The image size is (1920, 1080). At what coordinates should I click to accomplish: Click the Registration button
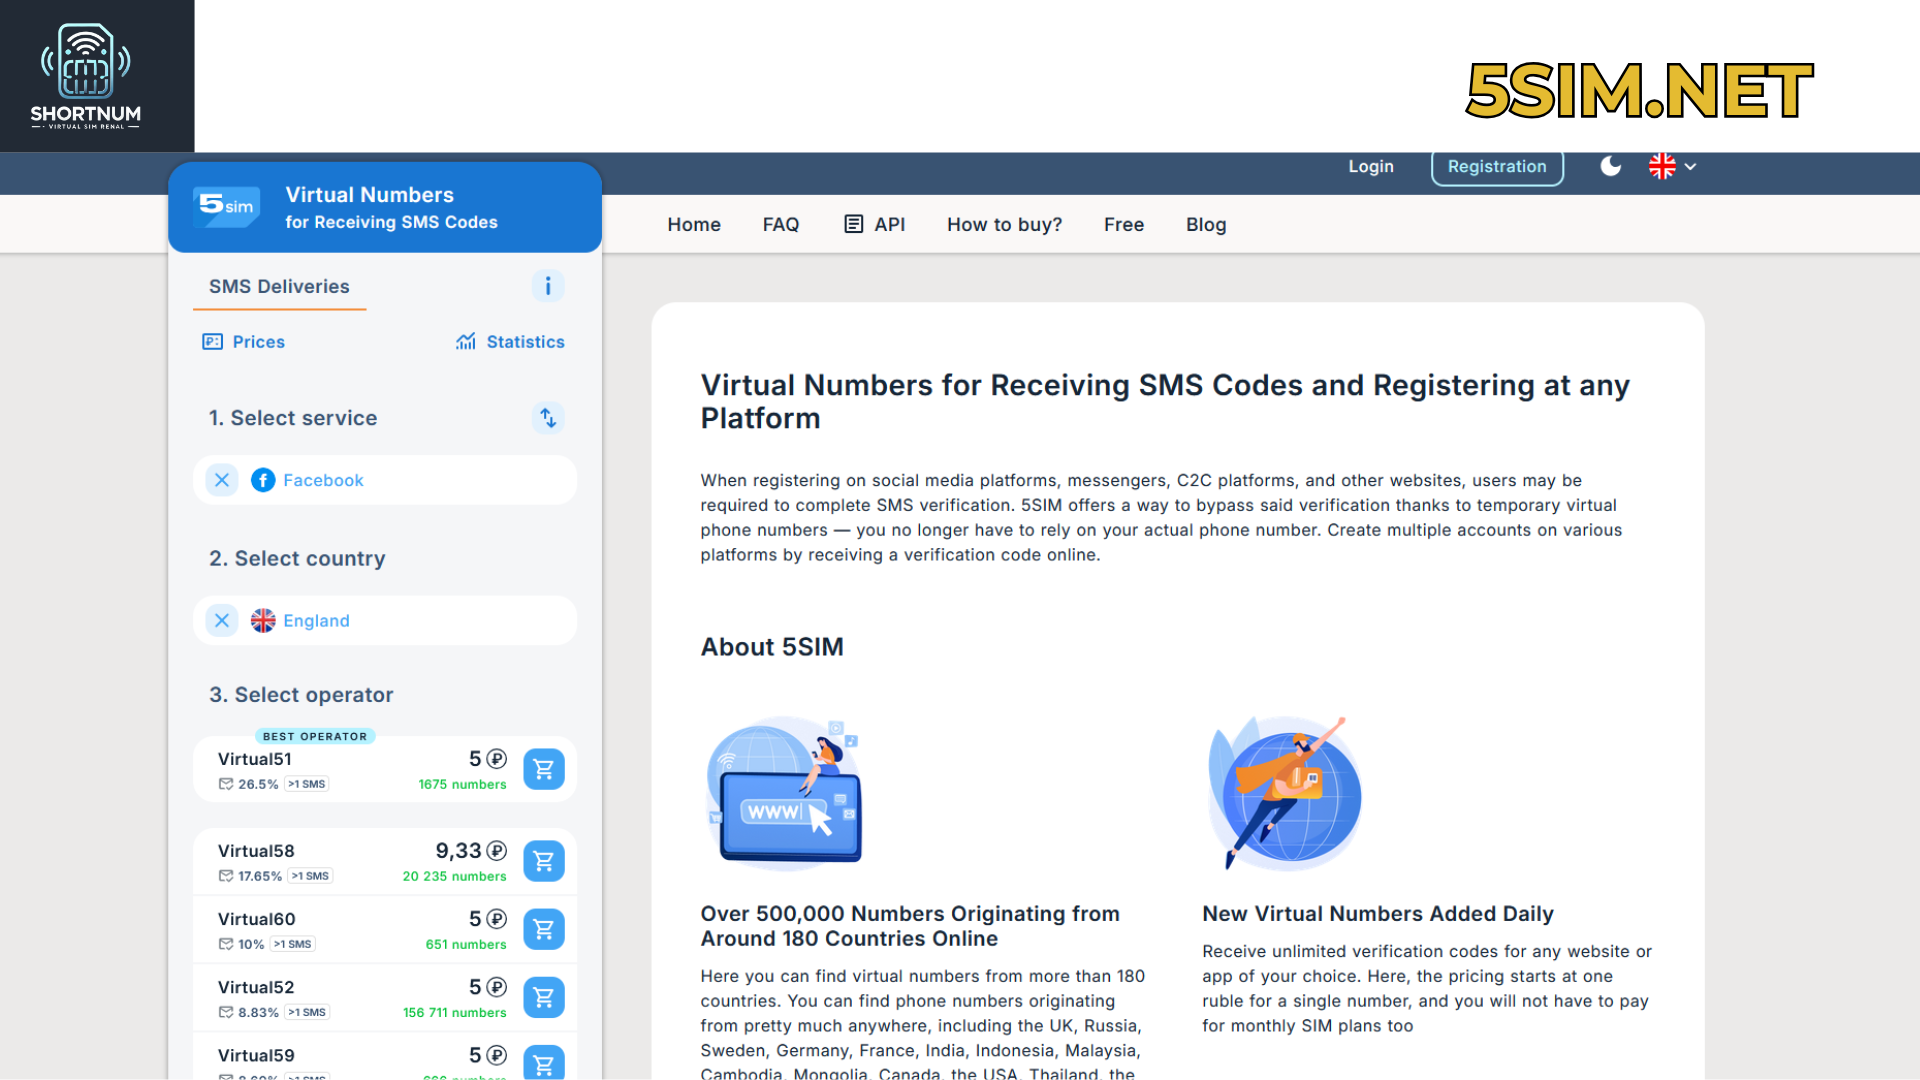pos(1496,167)
